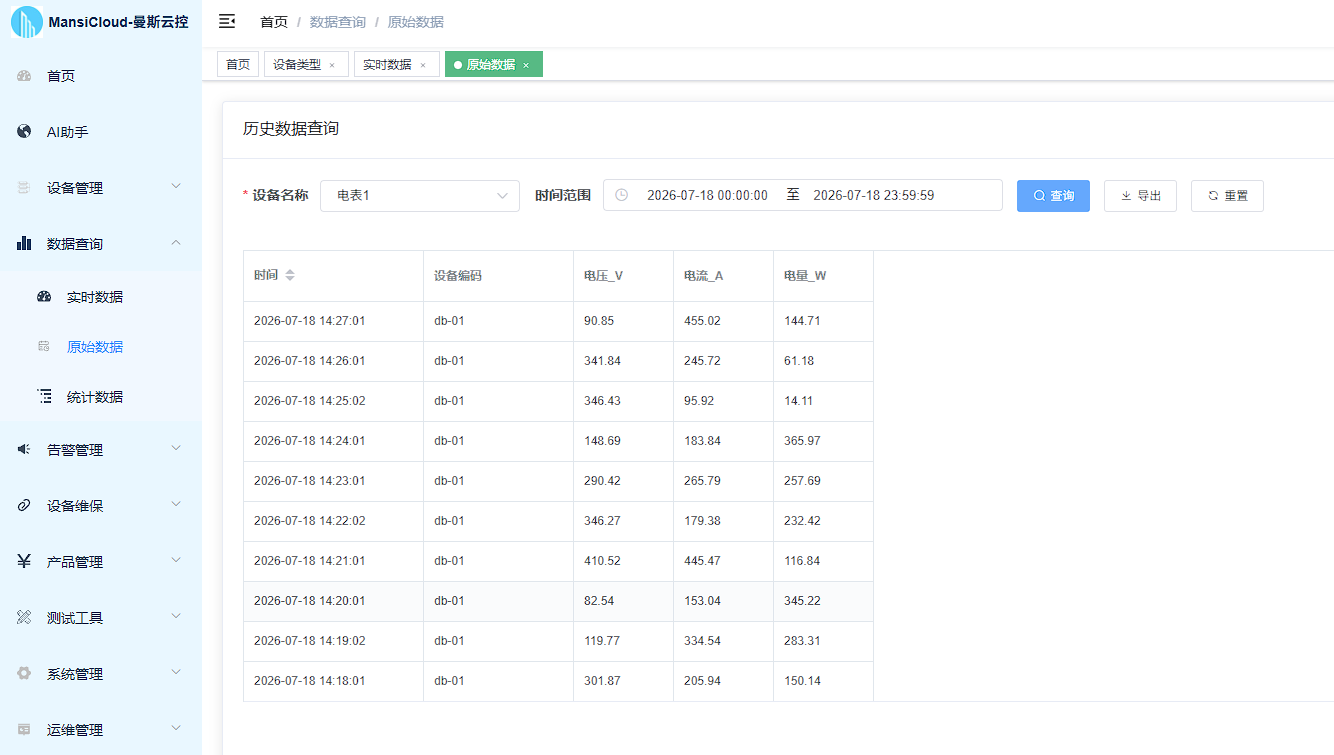Viewport: 1334px width, 755px height.
Task: Switch to the 设备类型 tab
Action: tap(306, 64)
